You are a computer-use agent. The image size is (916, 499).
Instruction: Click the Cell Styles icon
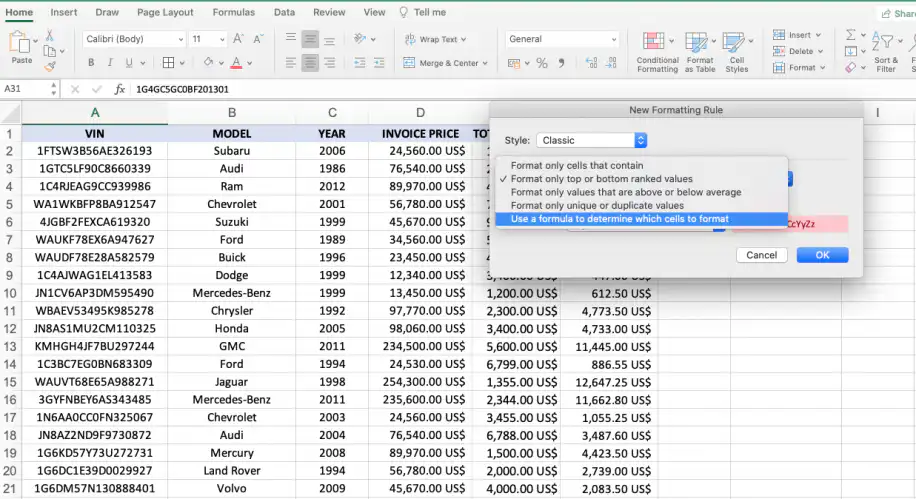(x=733, y=42)
